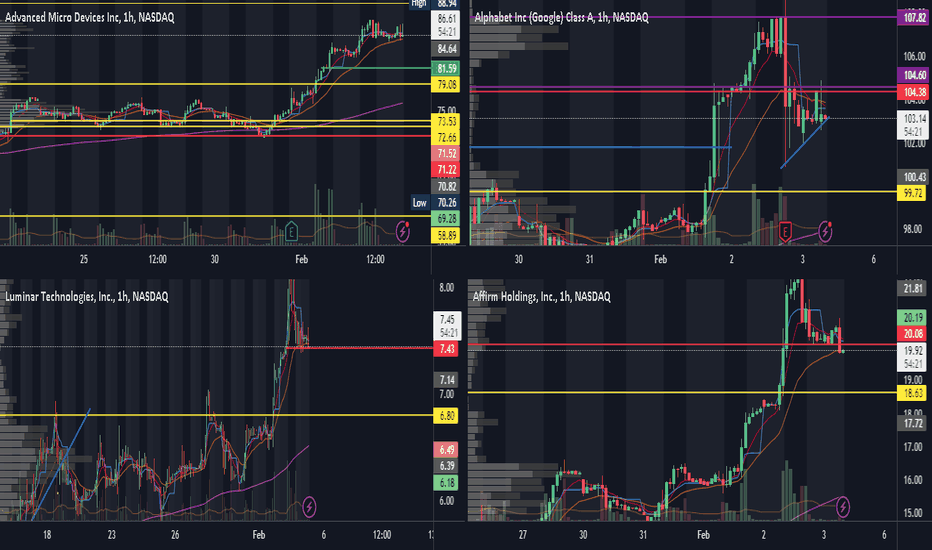Click the green 69.28 price label
The image size is (932, 550).
pyautogui.click(x=446, y=219)
